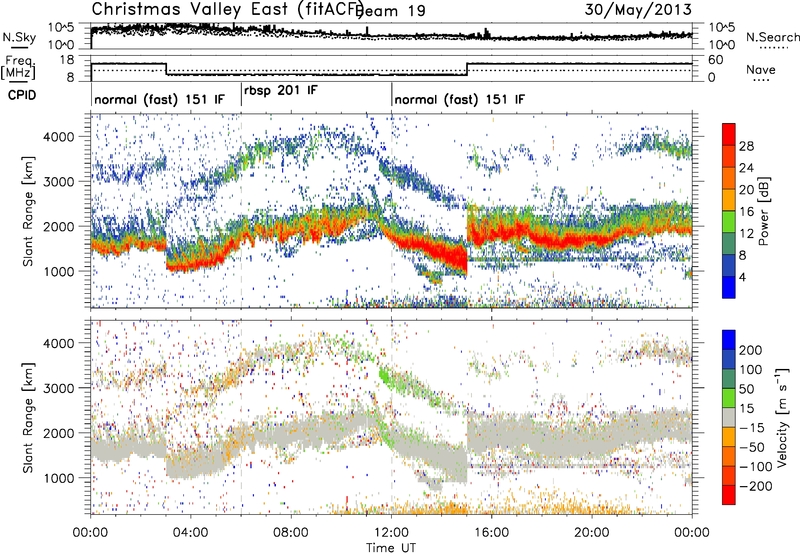This screenshot has height=554, width=800.
Task: Click the dashed vertical marker at 06:00 in power panel
Action: [x=241, y=211]
